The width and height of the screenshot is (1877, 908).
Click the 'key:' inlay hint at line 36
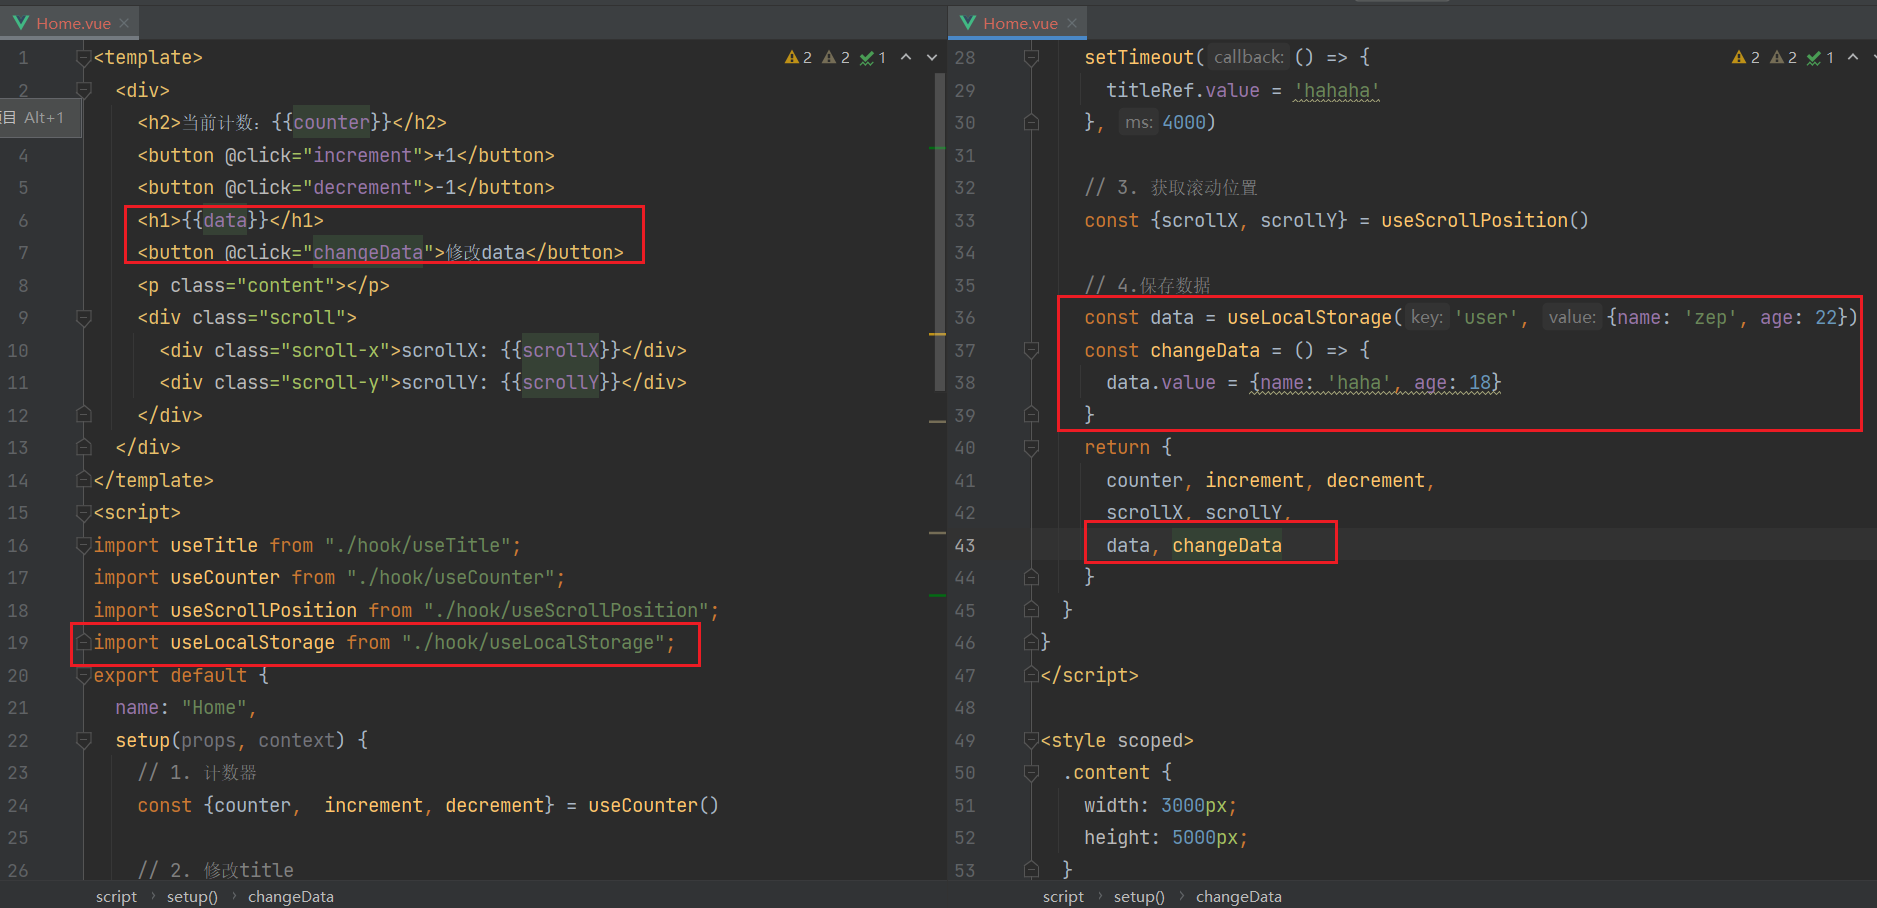[x=1427, y=318]
